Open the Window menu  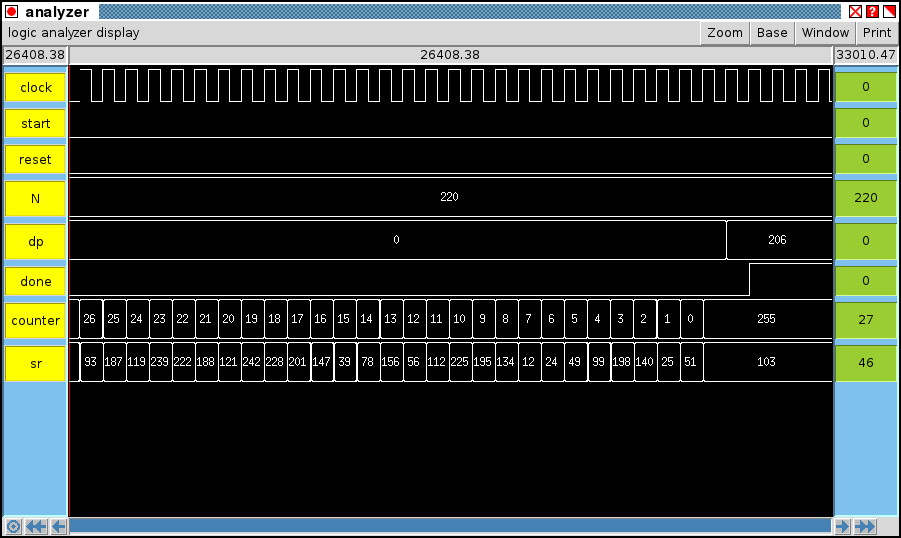point(825,33)
